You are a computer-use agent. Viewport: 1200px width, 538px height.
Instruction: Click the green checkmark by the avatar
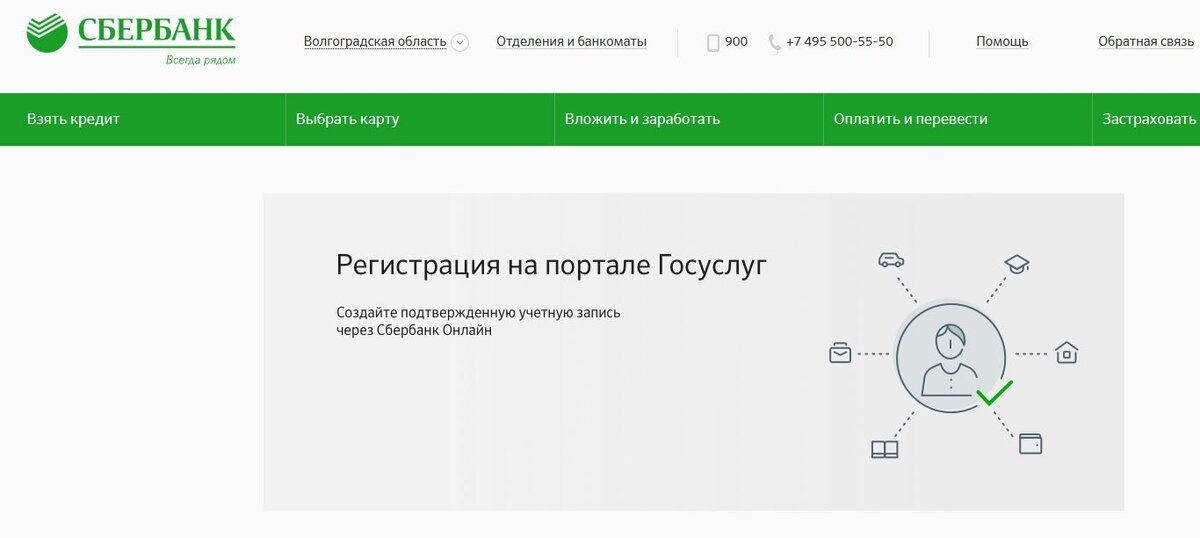click(994, 392)
